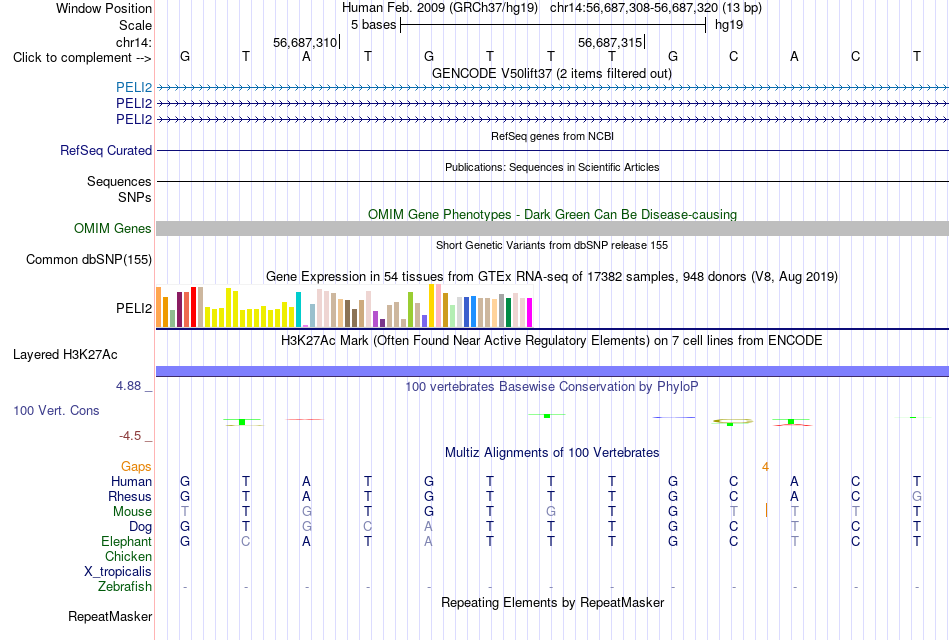
Task: Click the gray G in Rhesus row
Action: click(x=917, y=496)
